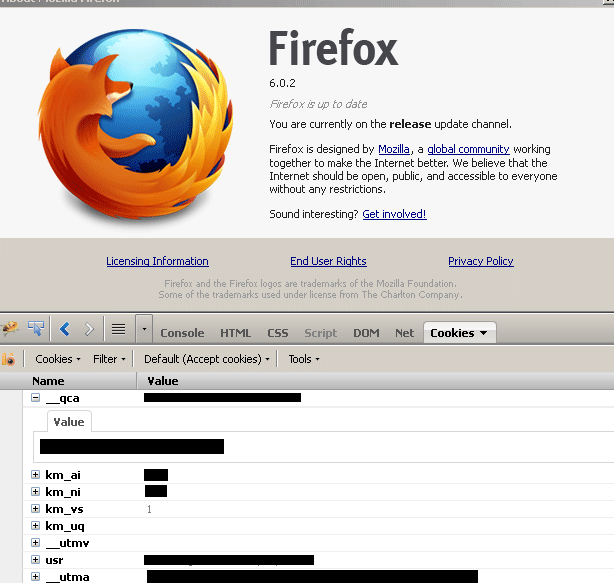Image resolution: width=614 pixels, height=583 pixels.
Task: Select the Value tab under __qca
Action: click(x=69, y=422)
